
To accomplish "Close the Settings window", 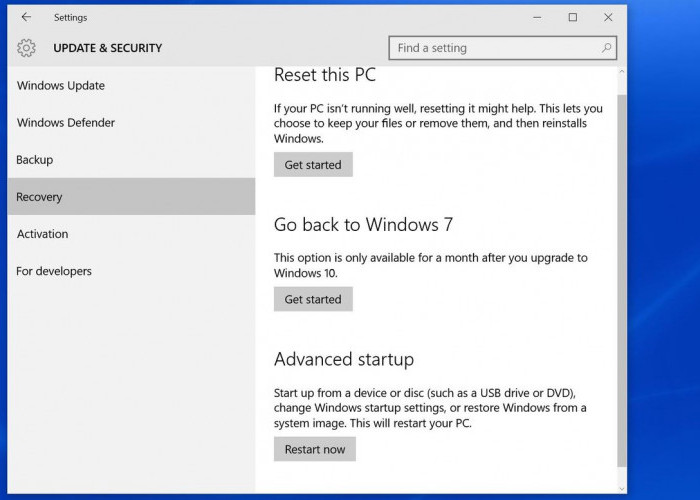I will tap(608, 17).
